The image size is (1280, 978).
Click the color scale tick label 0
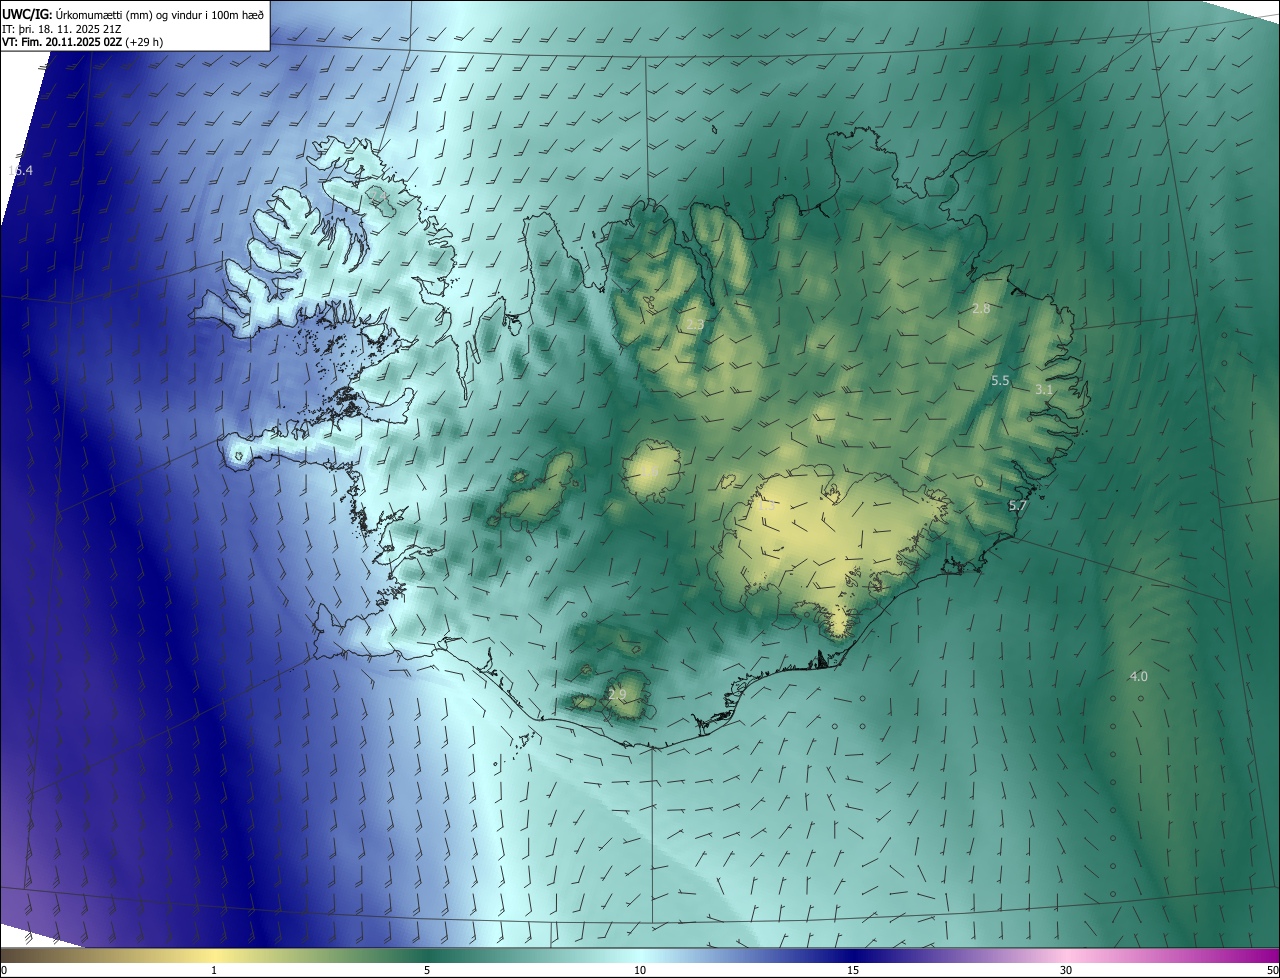coord(4,971)
